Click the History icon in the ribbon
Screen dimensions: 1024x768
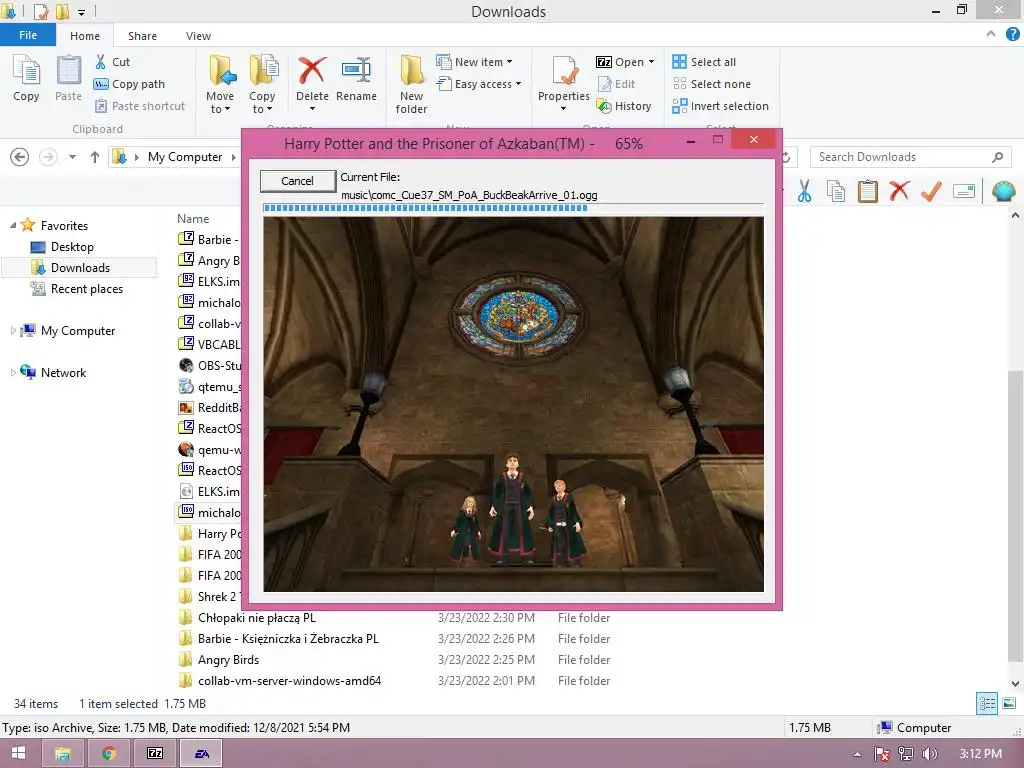click(x=604, y=106)
